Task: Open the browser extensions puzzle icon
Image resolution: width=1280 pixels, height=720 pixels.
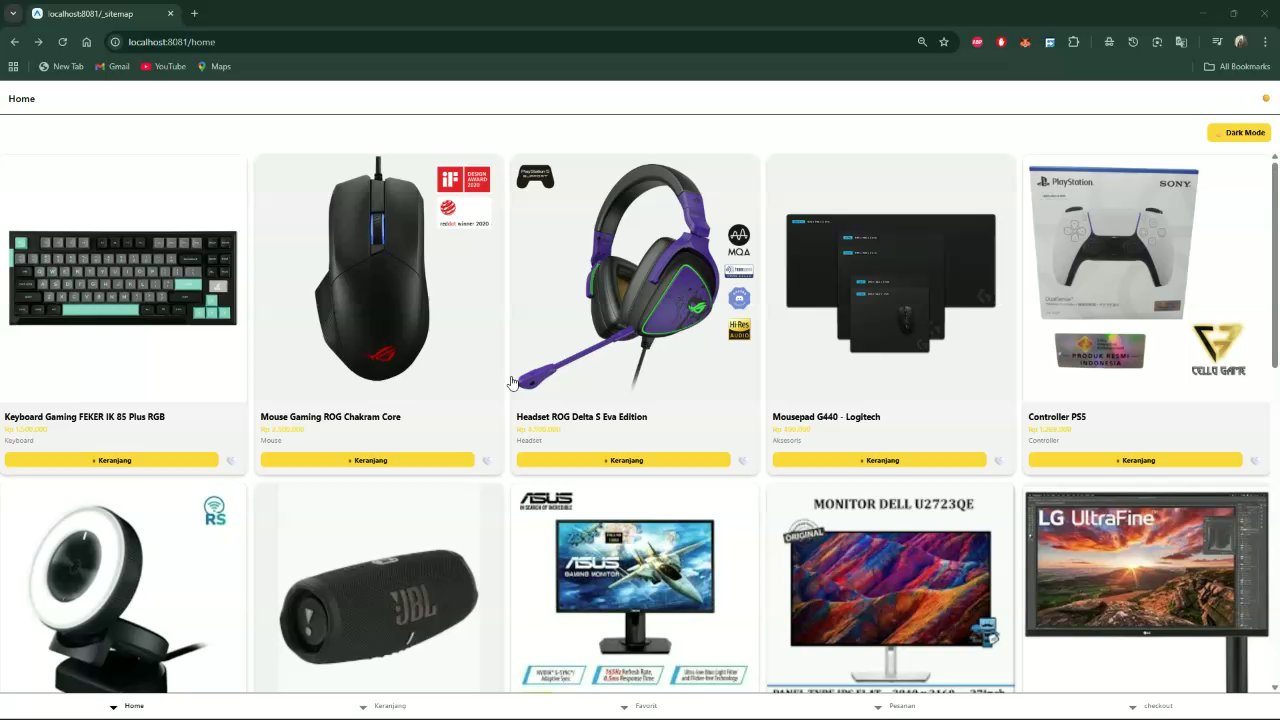Action: coord(1073,42)
